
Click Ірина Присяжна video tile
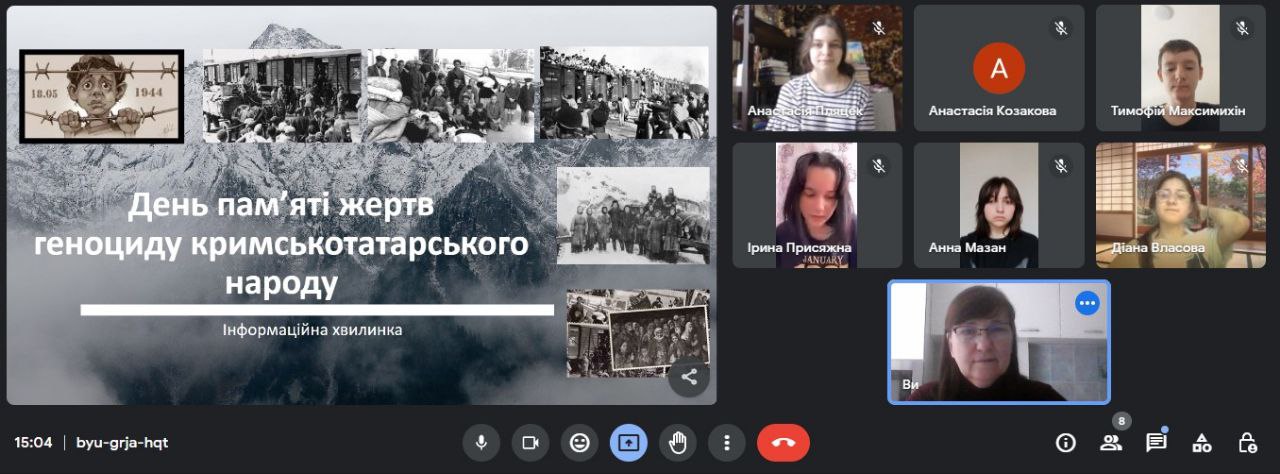tap(817, 205)
